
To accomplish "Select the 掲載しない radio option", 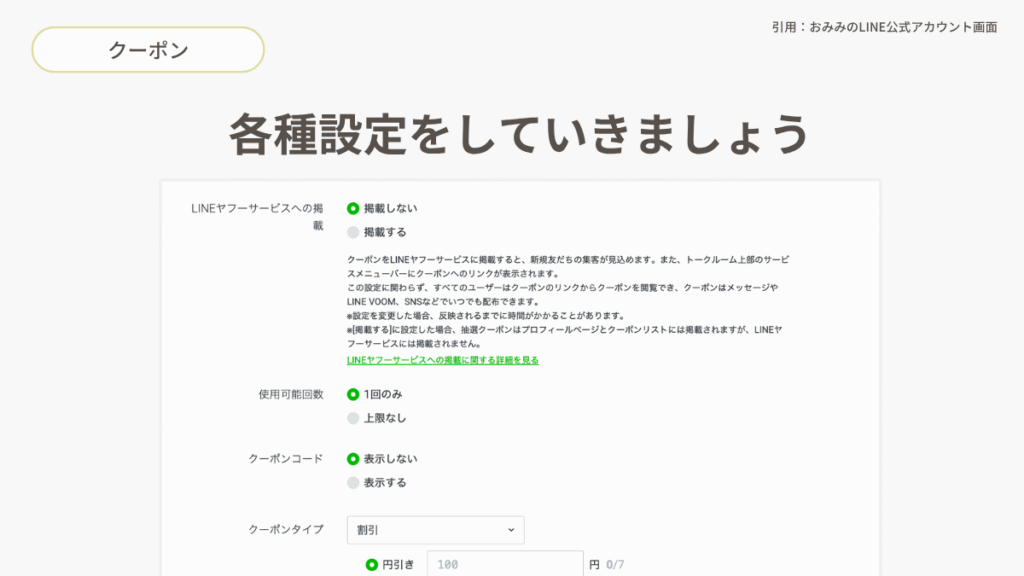I will 353,208.
